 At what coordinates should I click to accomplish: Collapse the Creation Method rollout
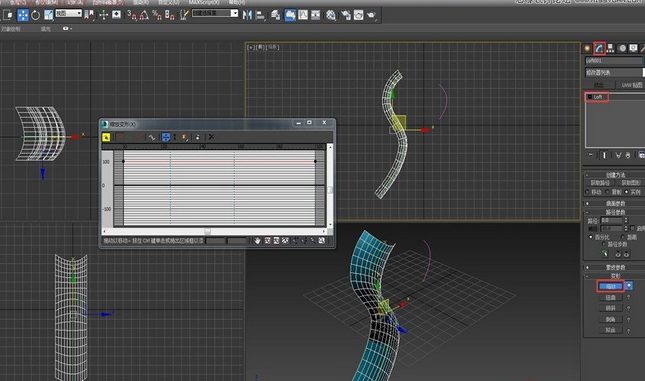(614, 175)
